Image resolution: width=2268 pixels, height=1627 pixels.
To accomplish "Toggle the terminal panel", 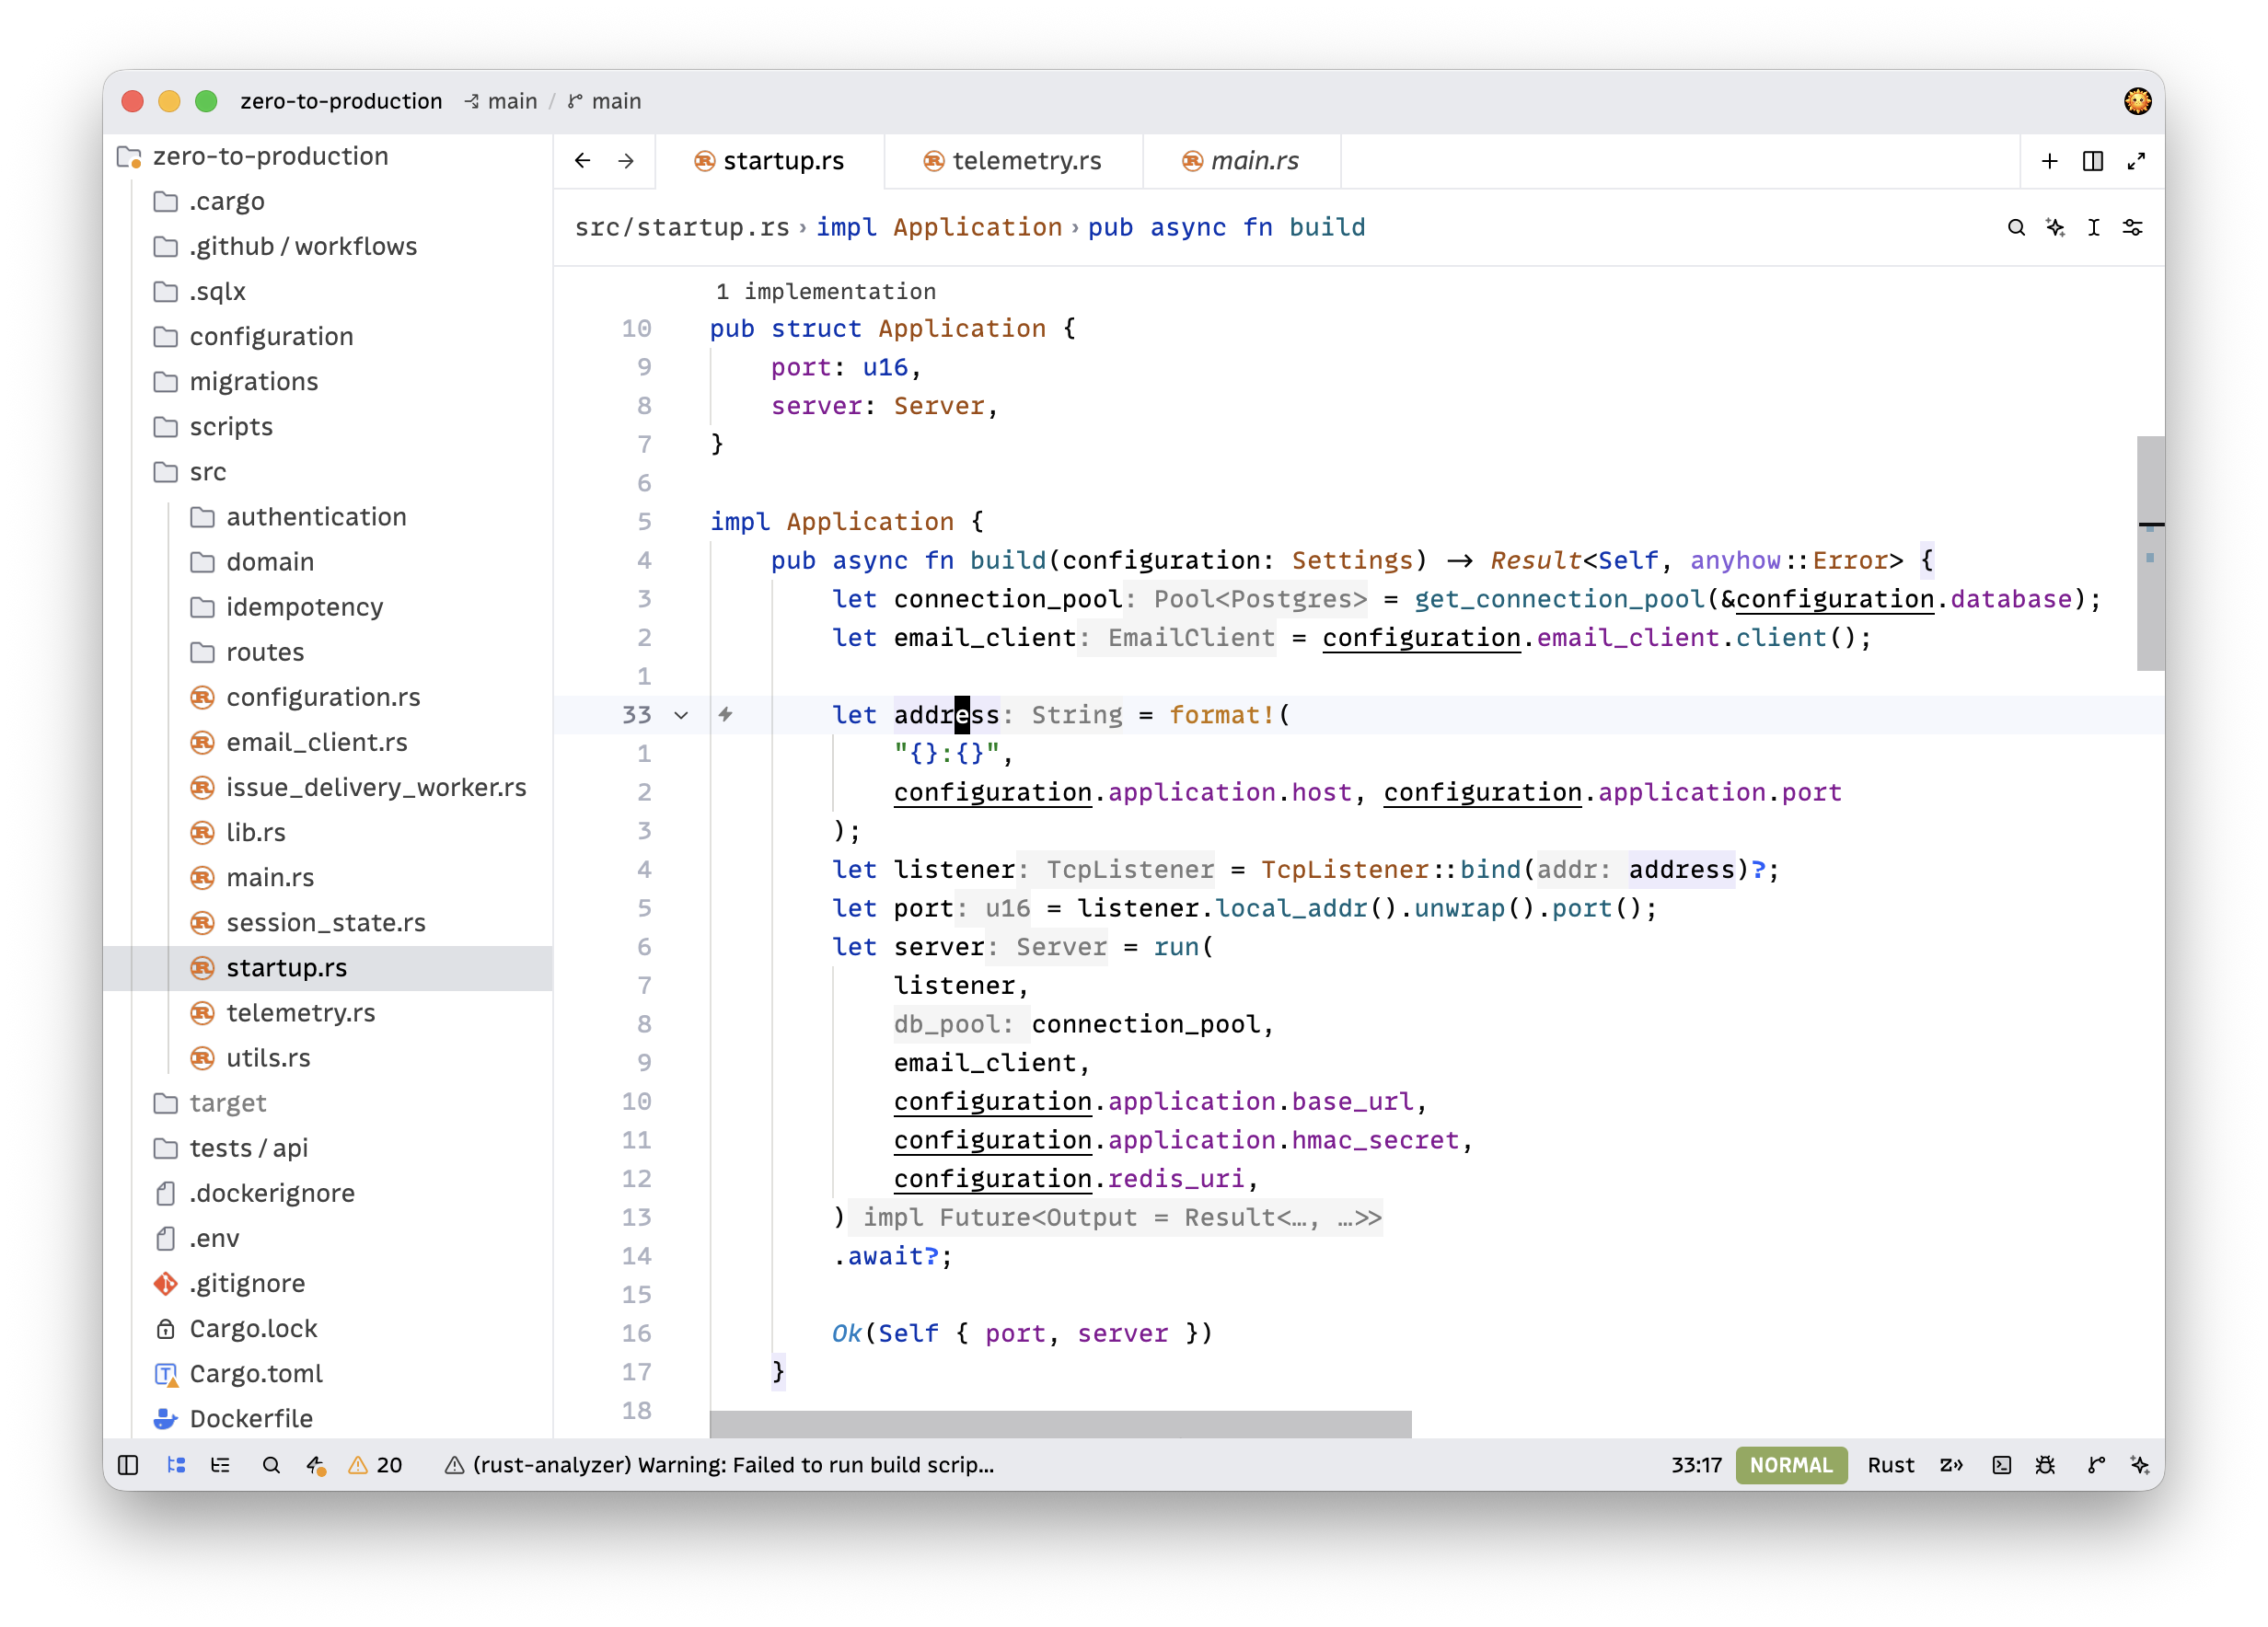I will 2001,1465.
